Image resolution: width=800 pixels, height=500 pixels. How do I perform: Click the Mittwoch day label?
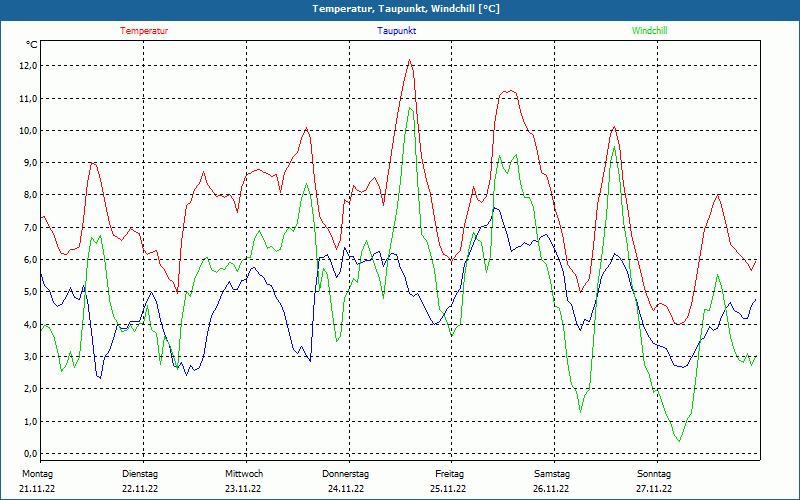pyautogui.click(x=244, y=474)
